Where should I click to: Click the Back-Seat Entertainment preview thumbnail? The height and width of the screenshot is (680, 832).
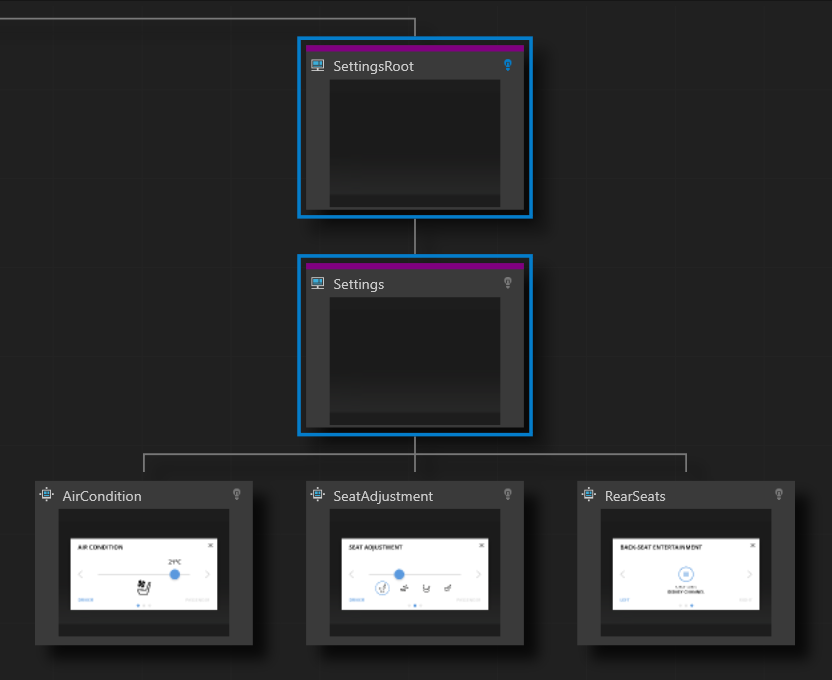(686, 574)
